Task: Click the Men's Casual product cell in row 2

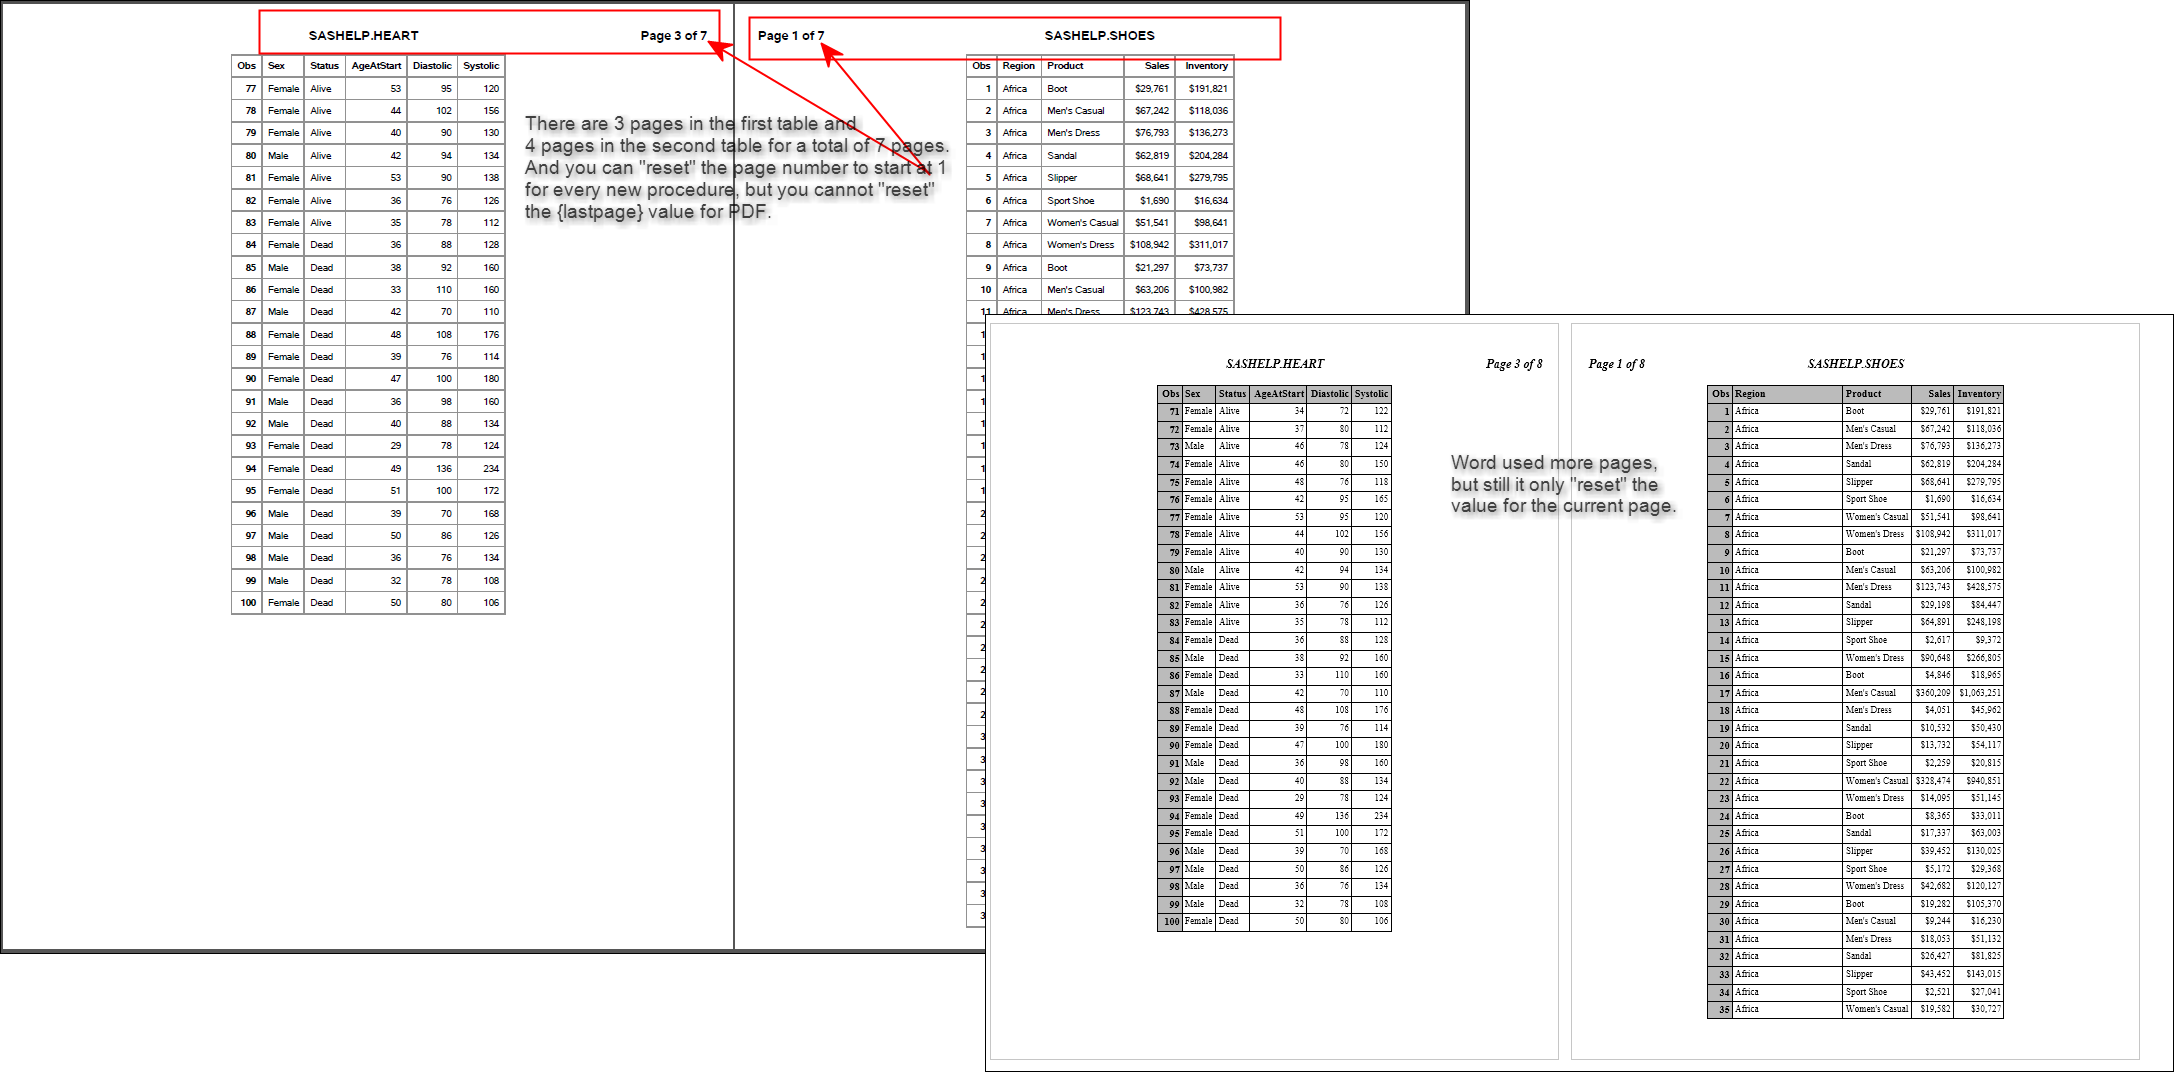Action: pyautogui.click(x=1075, y=110)
